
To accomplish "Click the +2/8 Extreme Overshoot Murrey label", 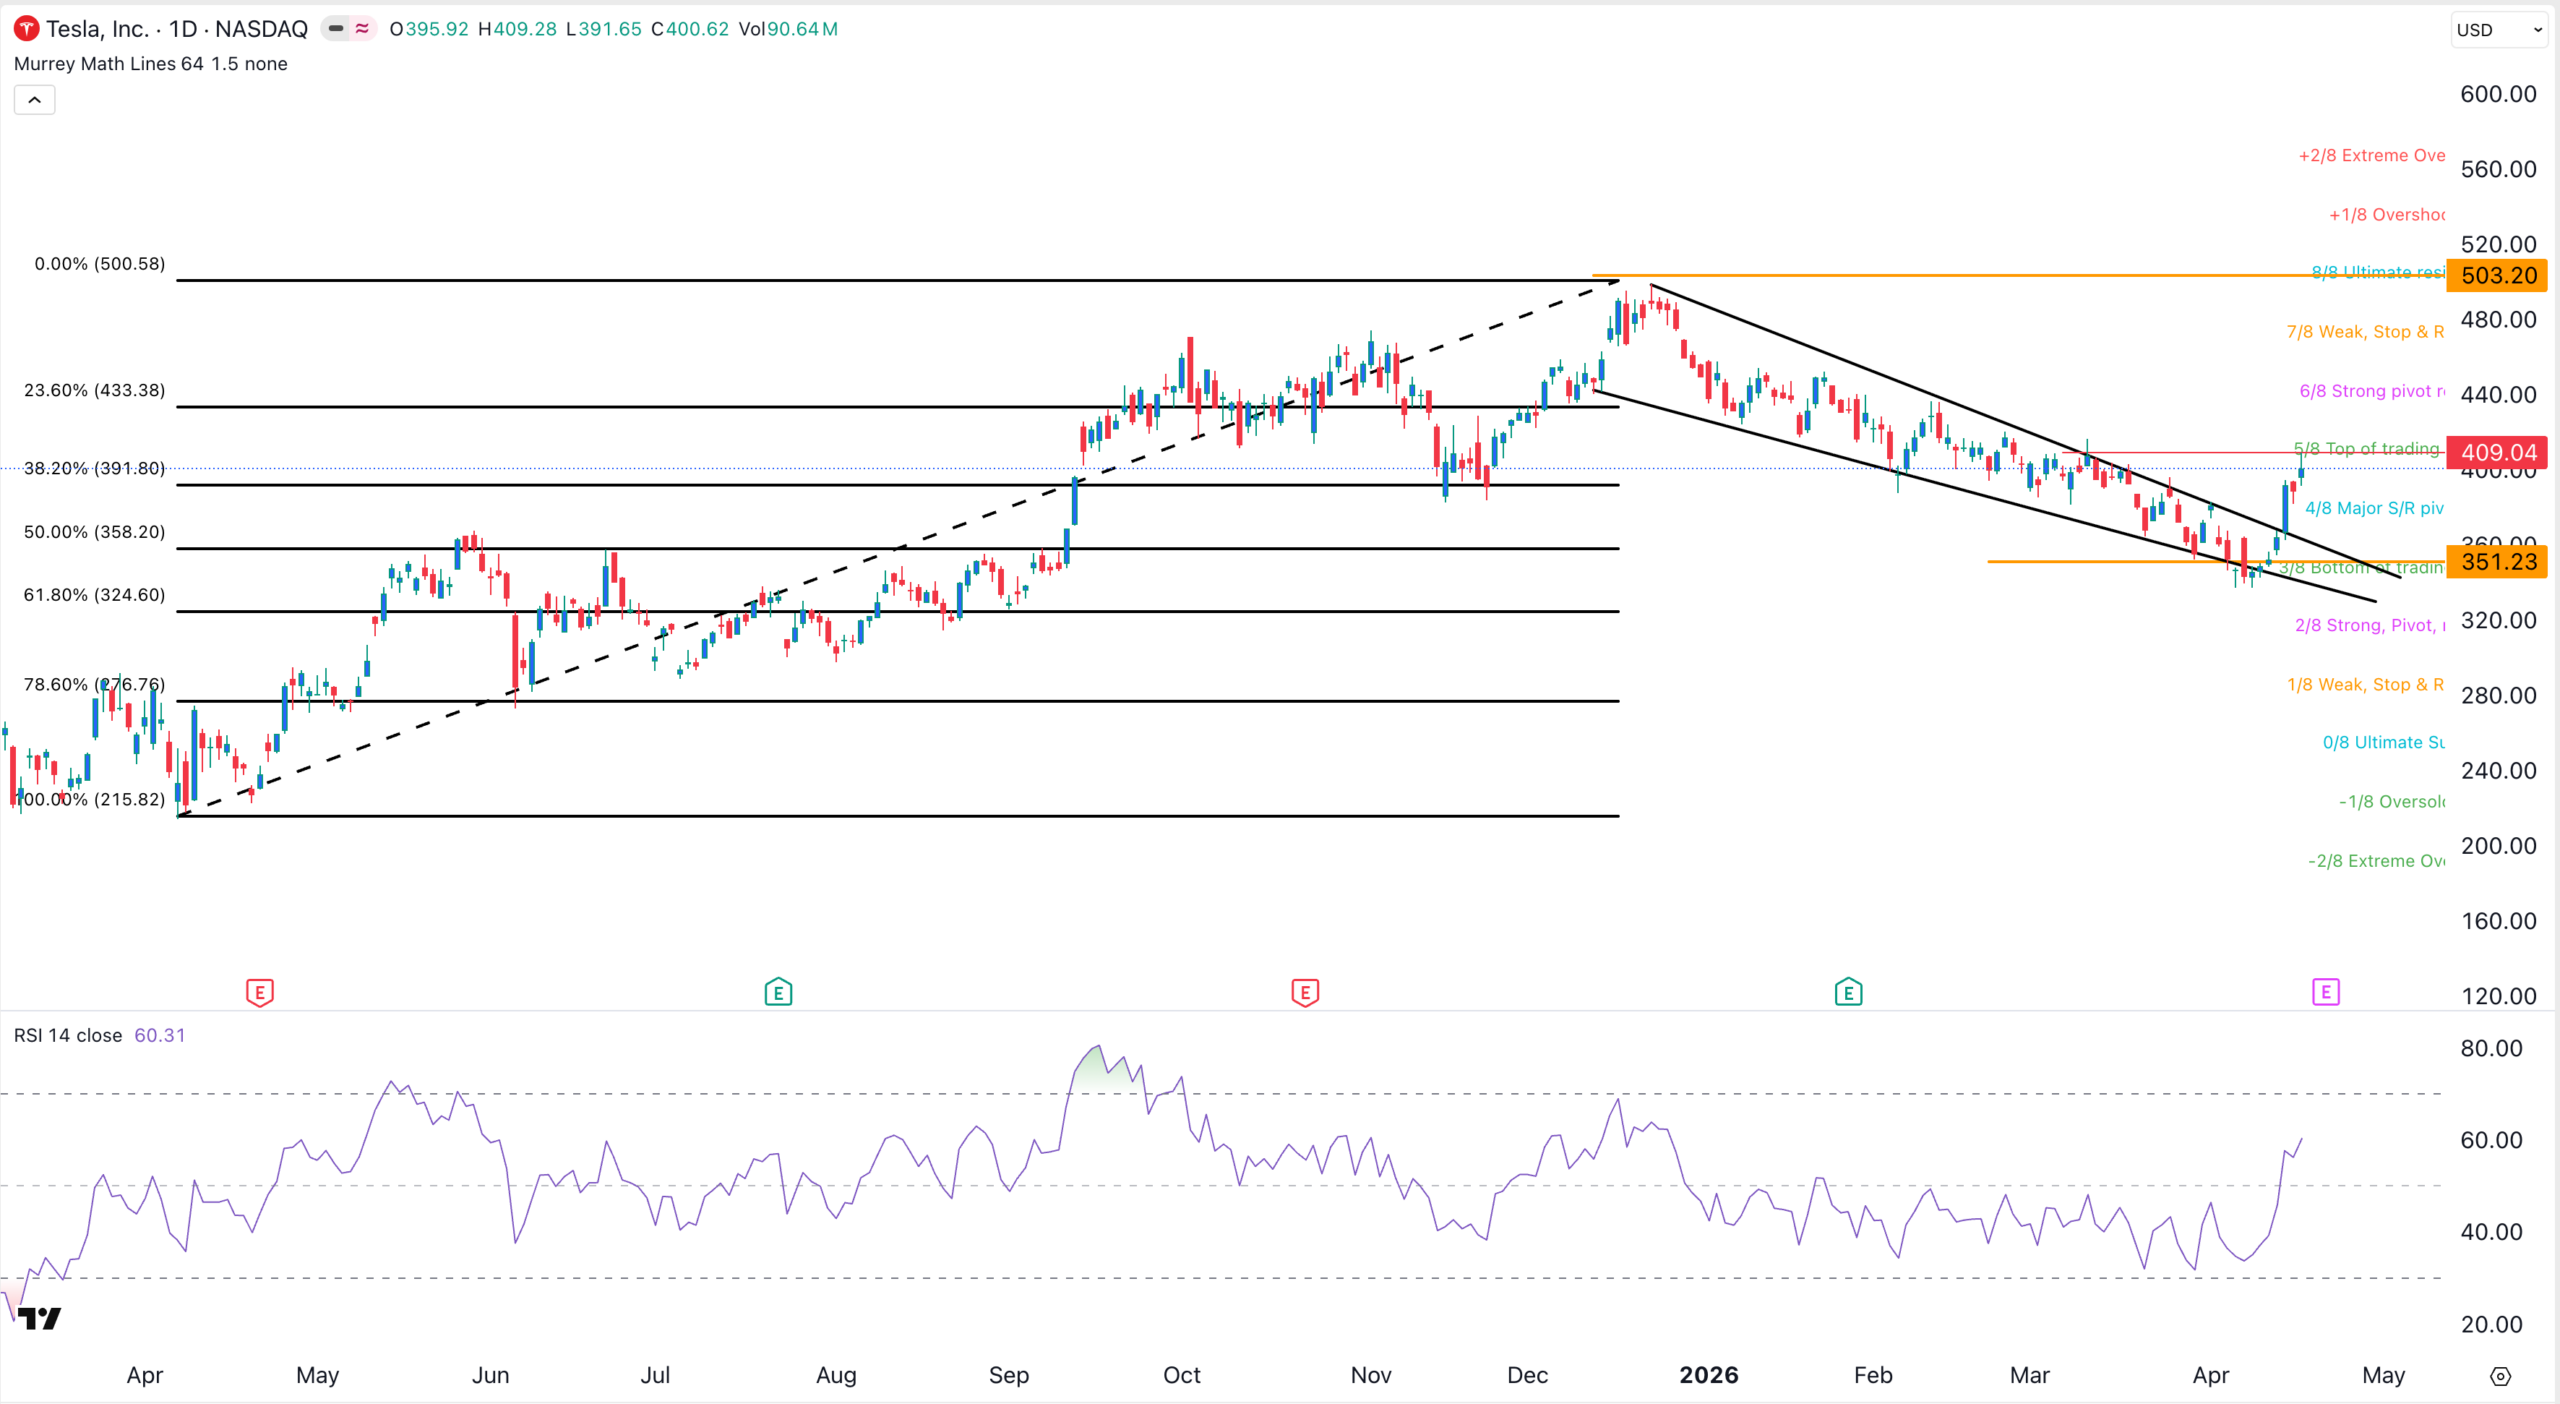I will [x=2371, y=156].
